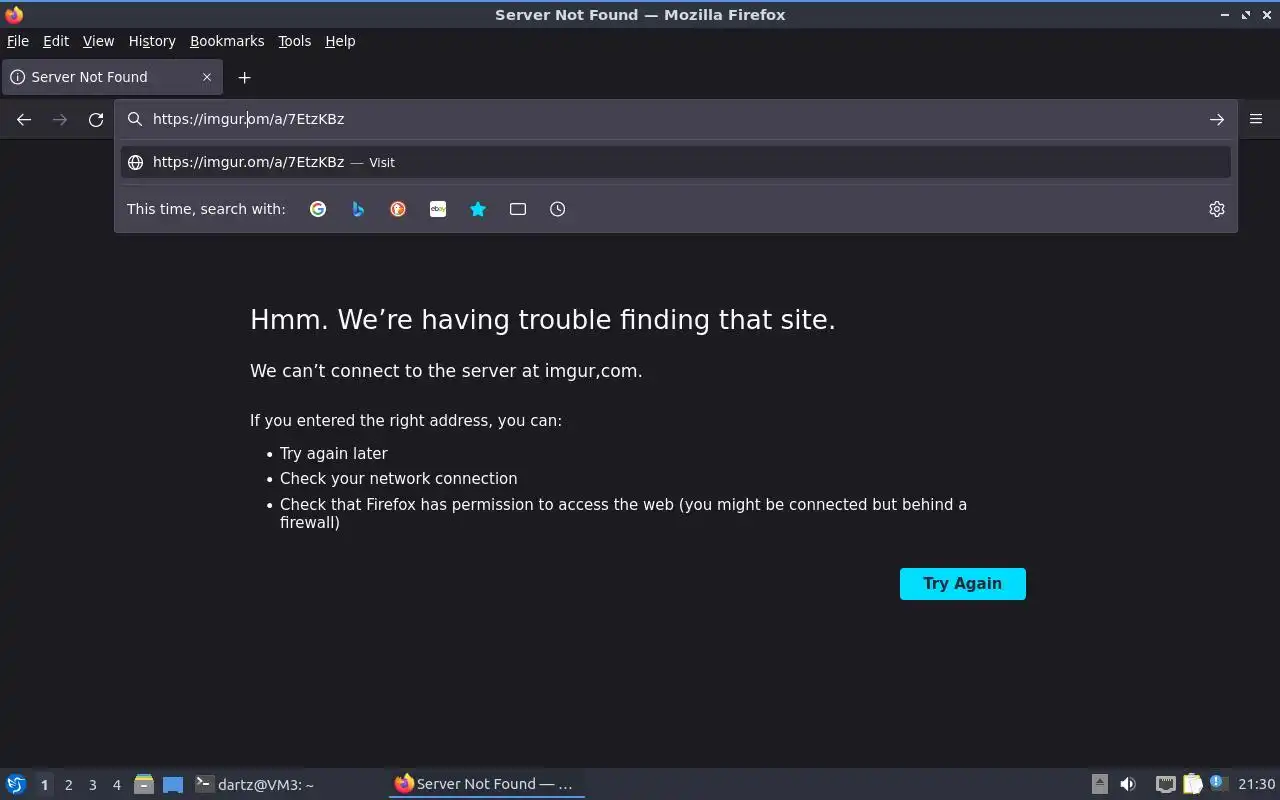Go back with the back arrow
Viewport: 1280px width, 800px height.
pos(24,119)
